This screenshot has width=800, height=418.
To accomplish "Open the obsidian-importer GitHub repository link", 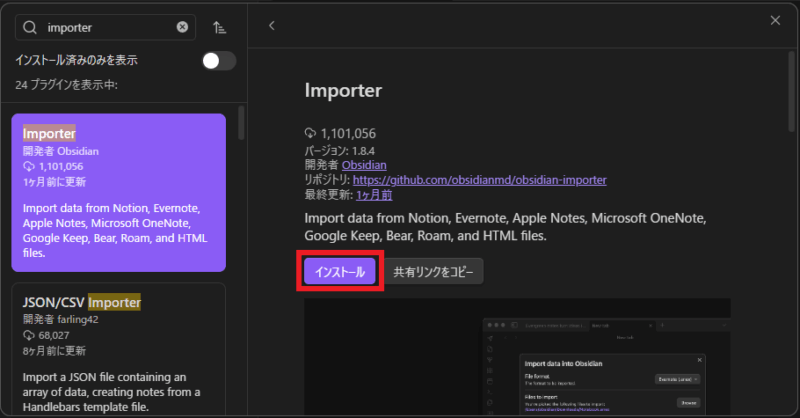I will (x=480, y=180).
